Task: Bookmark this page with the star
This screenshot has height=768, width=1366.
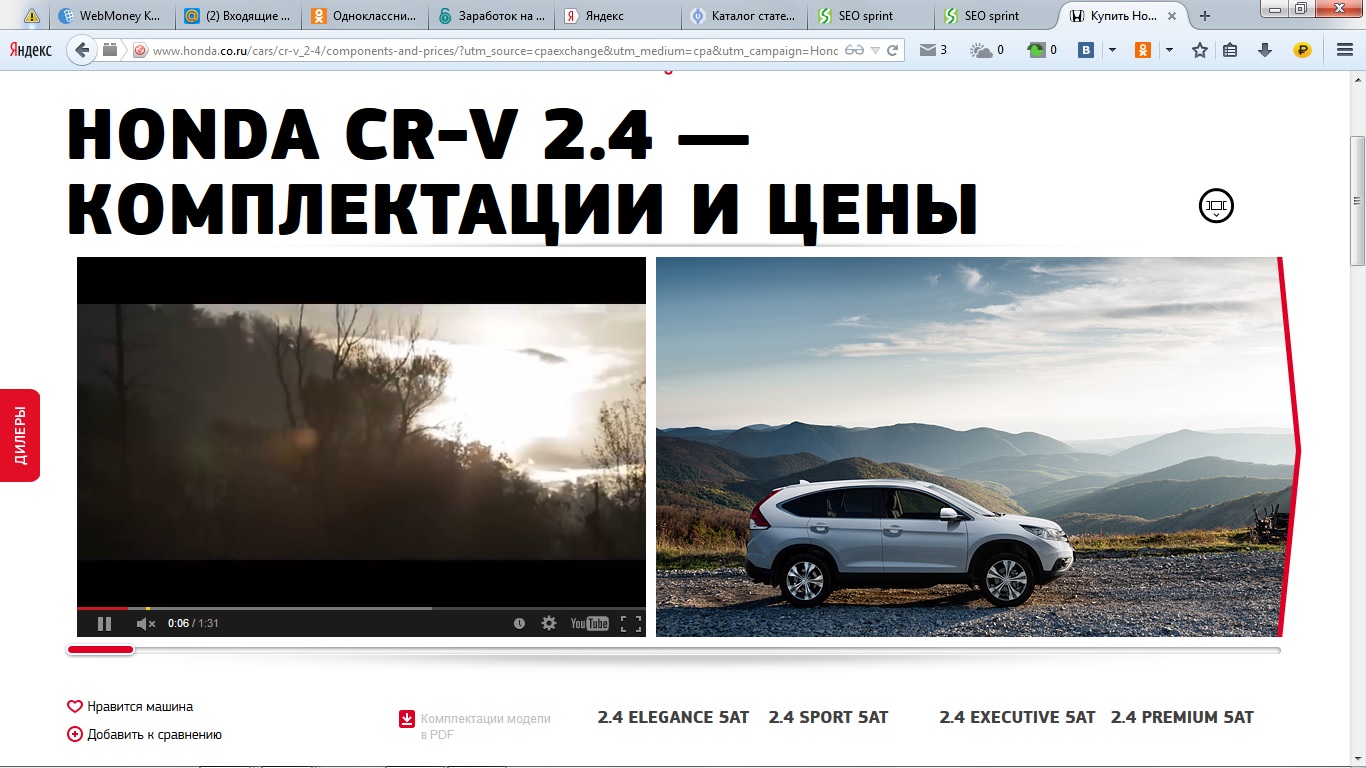Action: (x=1200, y=50)
